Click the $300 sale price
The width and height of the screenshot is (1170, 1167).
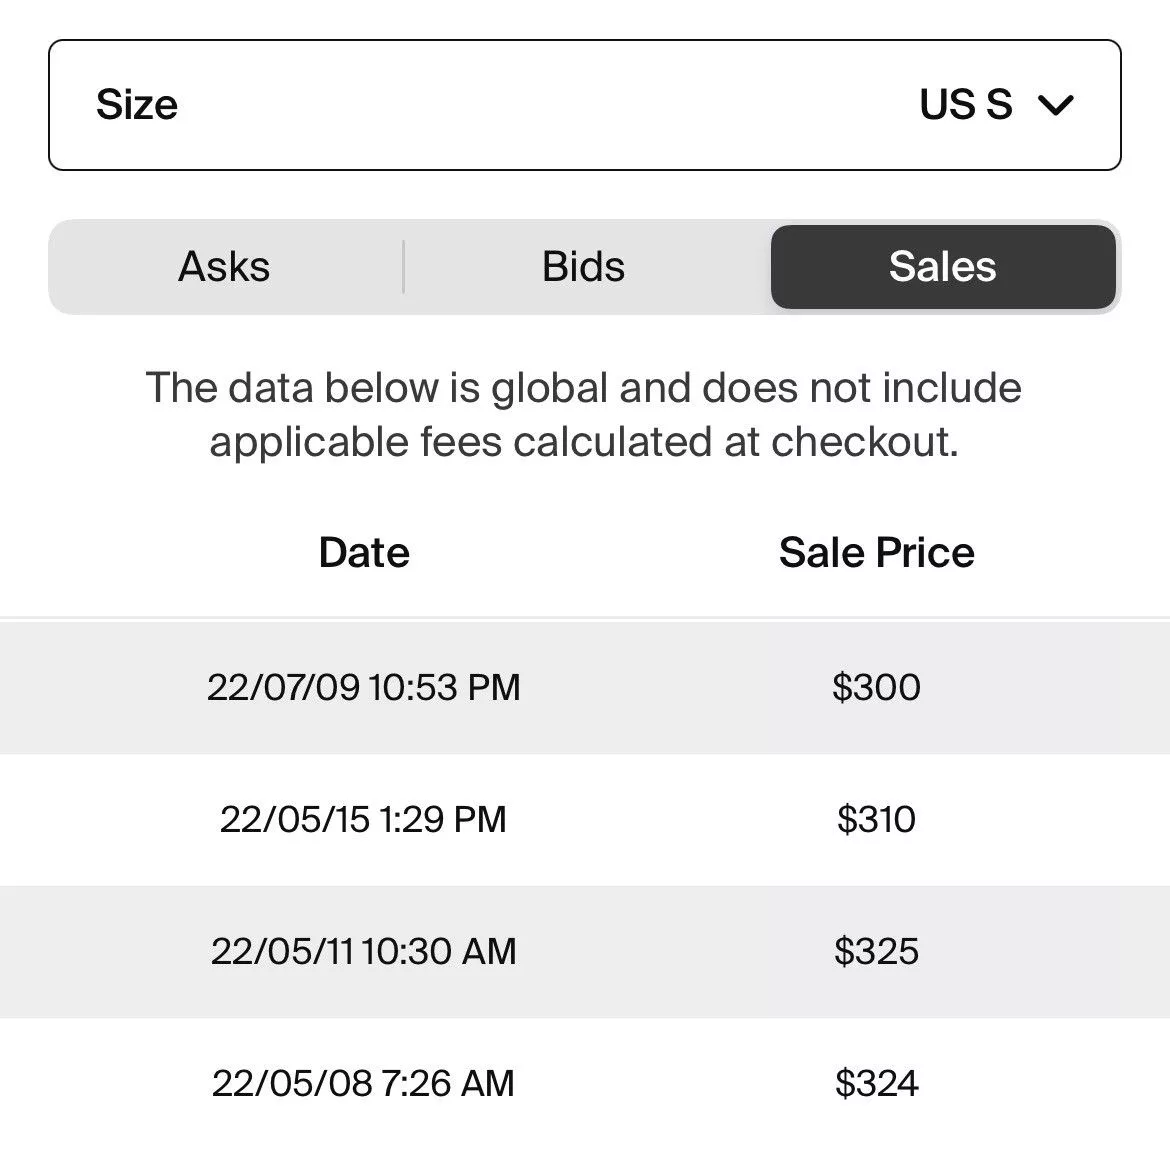point(877,687)
